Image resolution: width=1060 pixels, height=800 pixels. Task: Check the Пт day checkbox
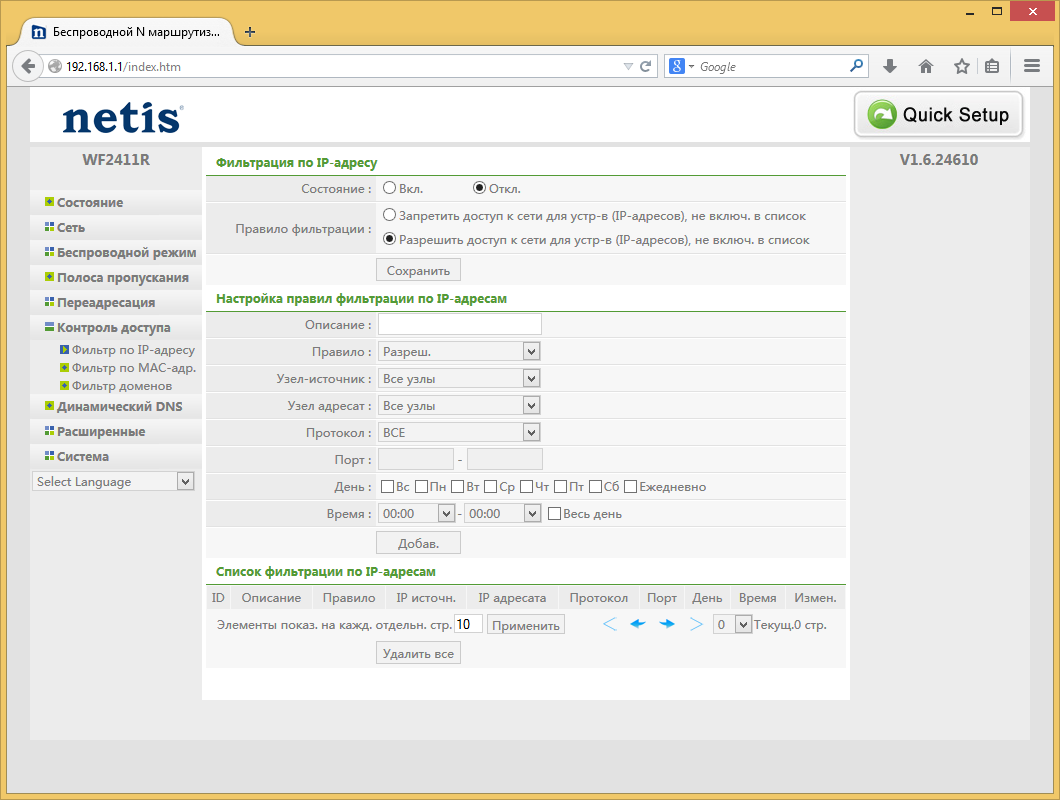point(560,486)
